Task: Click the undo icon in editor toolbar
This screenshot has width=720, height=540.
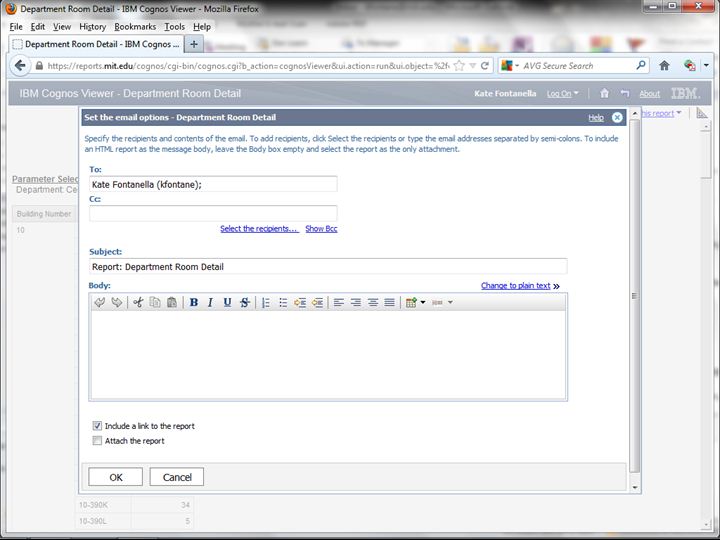Action: 100,302
